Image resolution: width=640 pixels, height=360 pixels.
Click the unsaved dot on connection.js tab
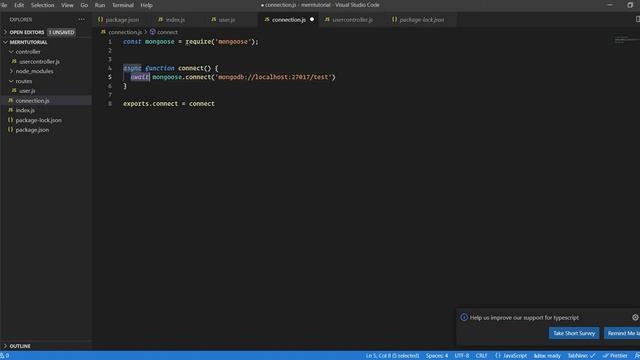[312, 20]
